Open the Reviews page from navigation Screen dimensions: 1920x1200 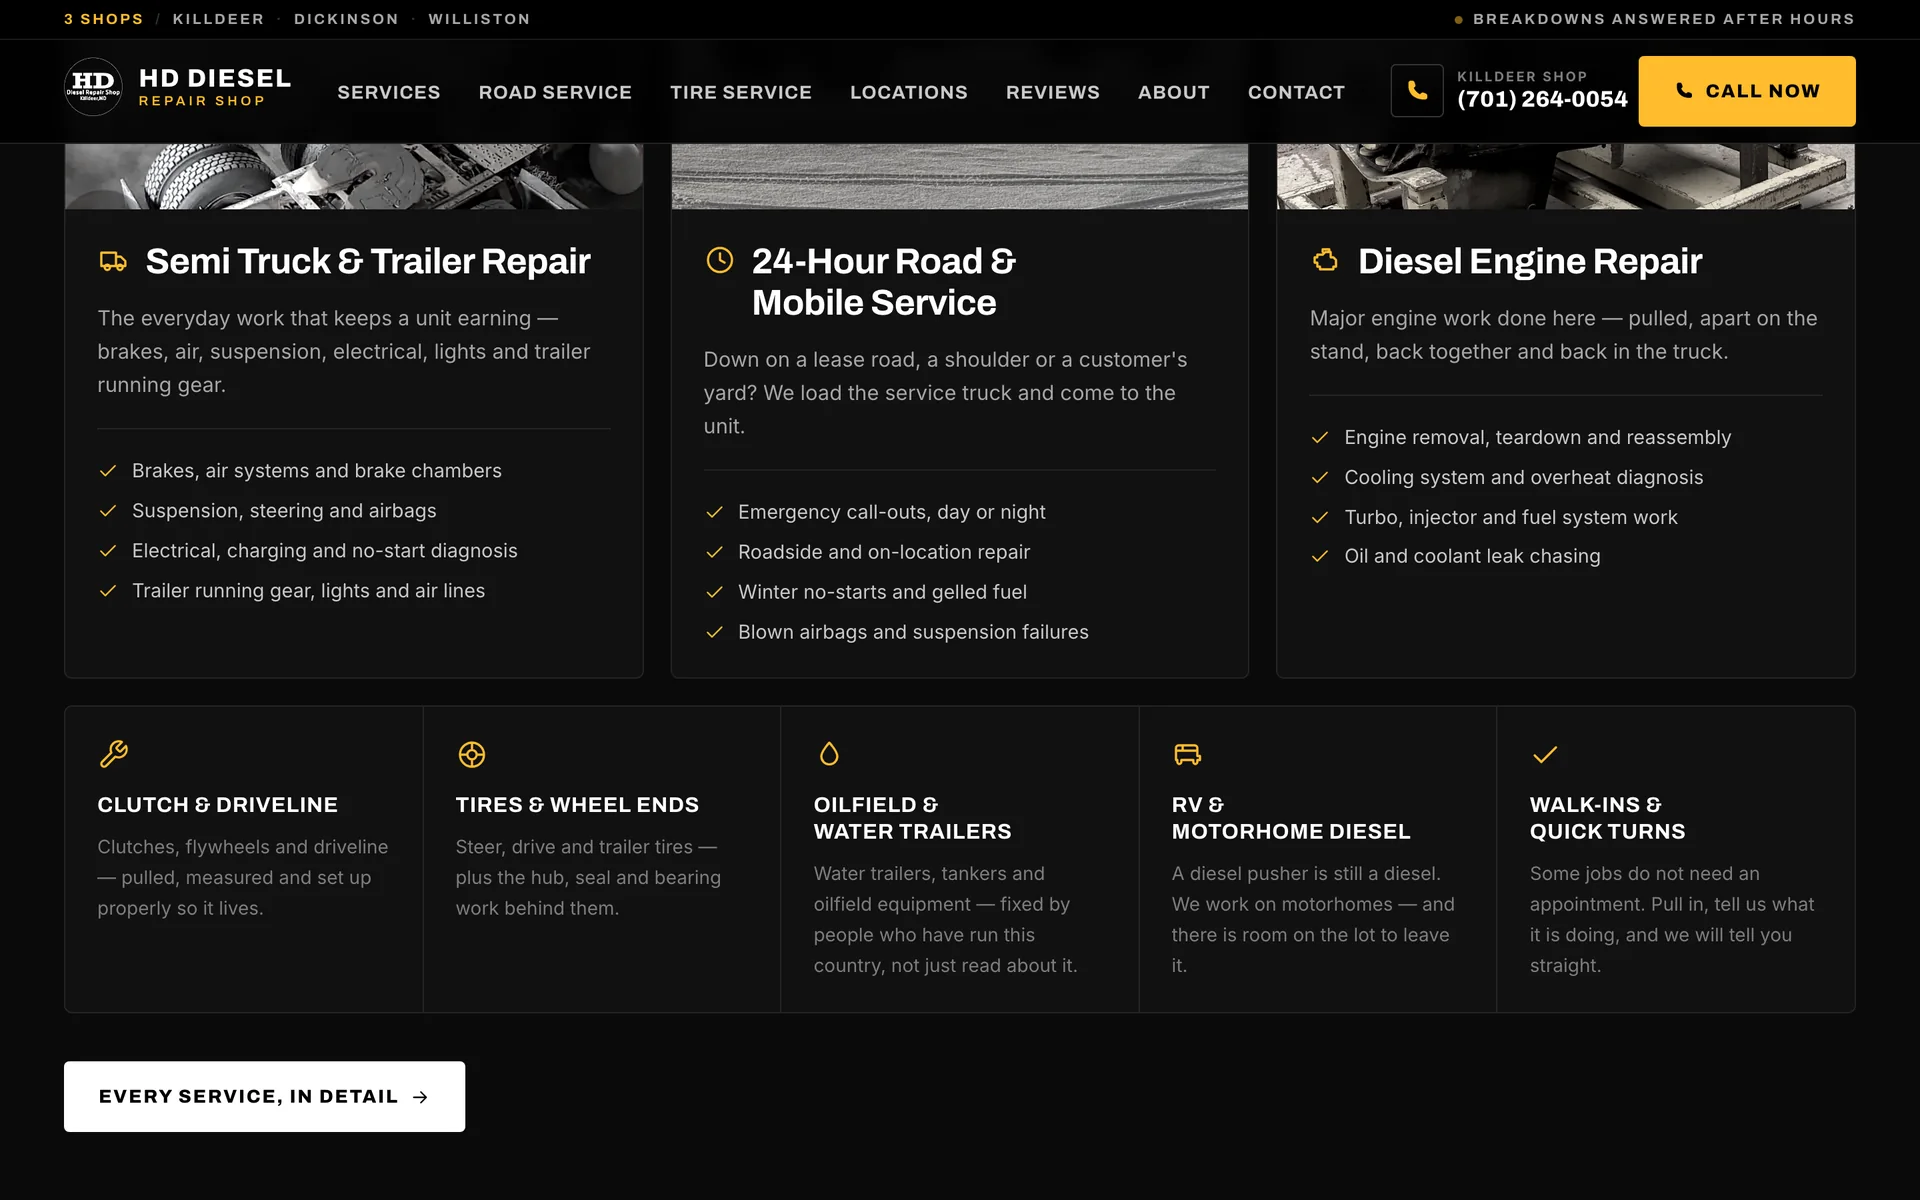(x=1053, y=92)
